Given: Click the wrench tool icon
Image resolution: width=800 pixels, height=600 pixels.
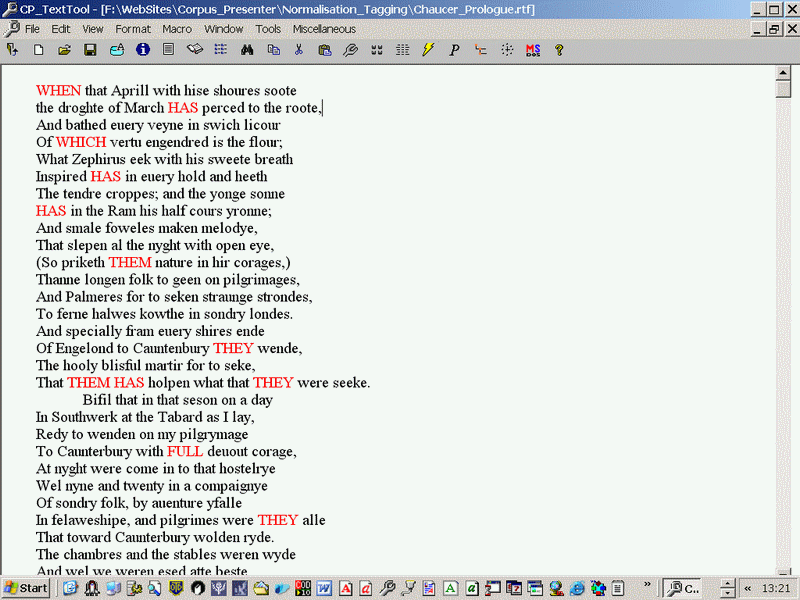Looking at the screenshot, I should (x=350, y=49).
